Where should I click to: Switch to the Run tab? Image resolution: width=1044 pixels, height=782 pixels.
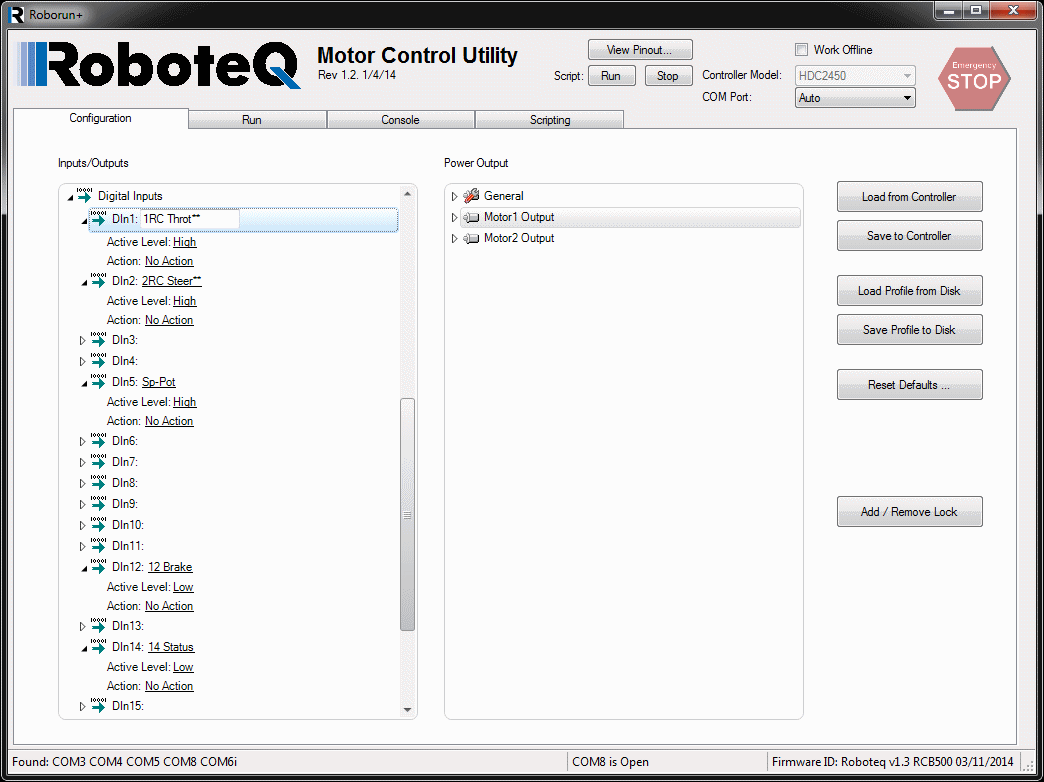251,120
